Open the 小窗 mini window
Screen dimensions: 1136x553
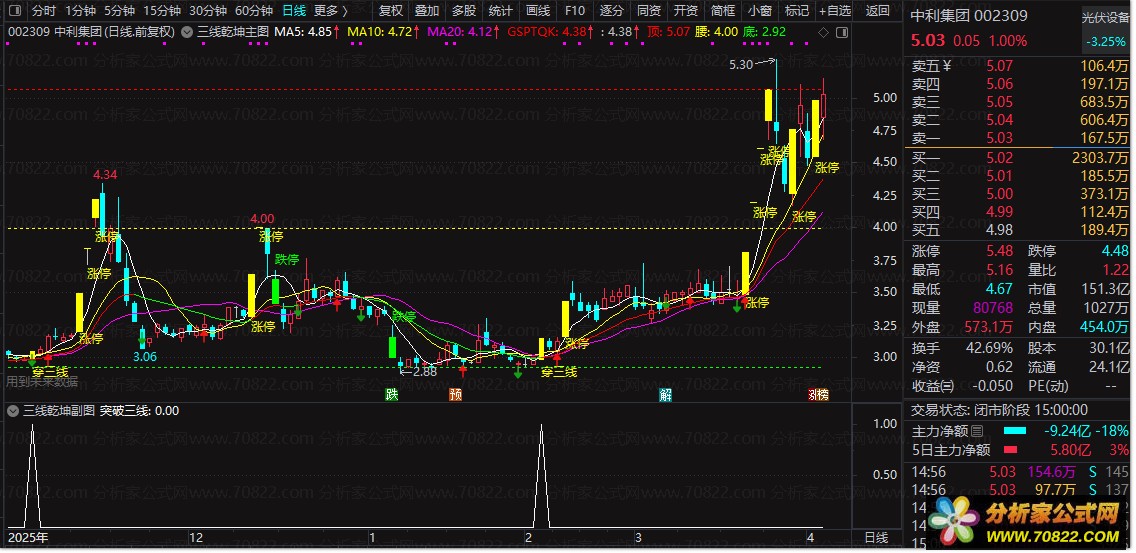click(759, 11)
